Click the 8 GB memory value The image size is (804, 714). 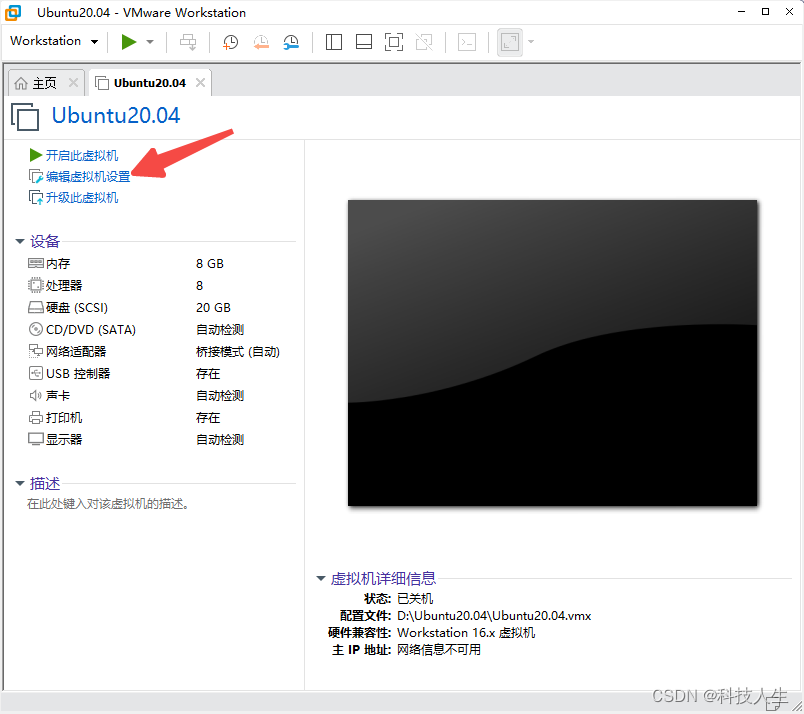click(x=210, y=264)
